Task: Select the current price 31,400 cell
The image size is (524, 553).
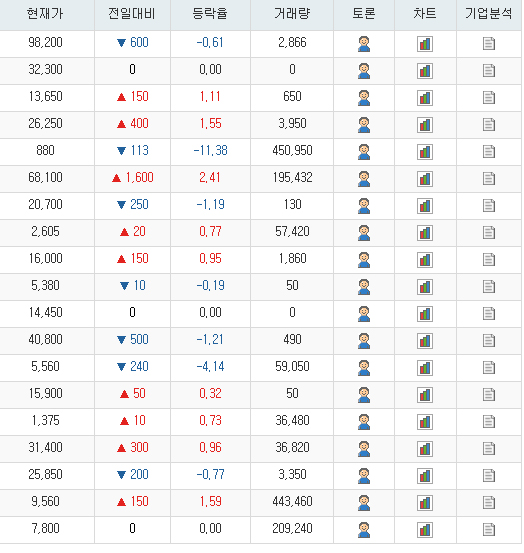Action: pyautogui.click(x=45, y=448)
